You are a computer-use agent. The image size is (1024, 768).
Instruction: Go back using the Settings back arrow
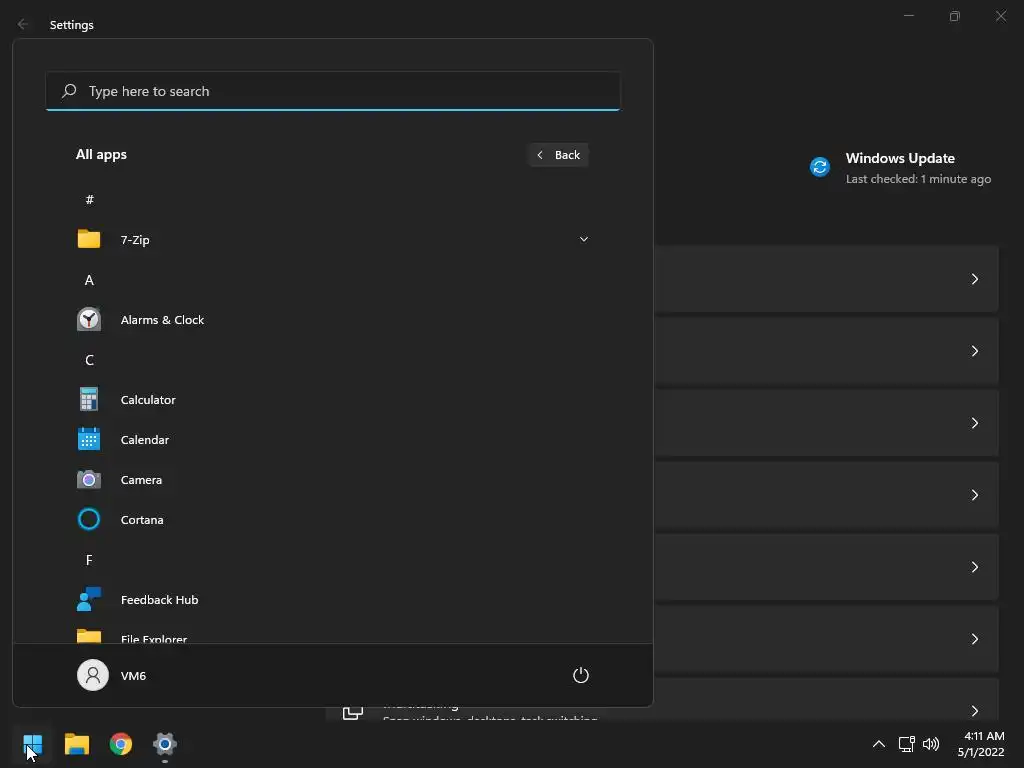(x=23, y=24)
